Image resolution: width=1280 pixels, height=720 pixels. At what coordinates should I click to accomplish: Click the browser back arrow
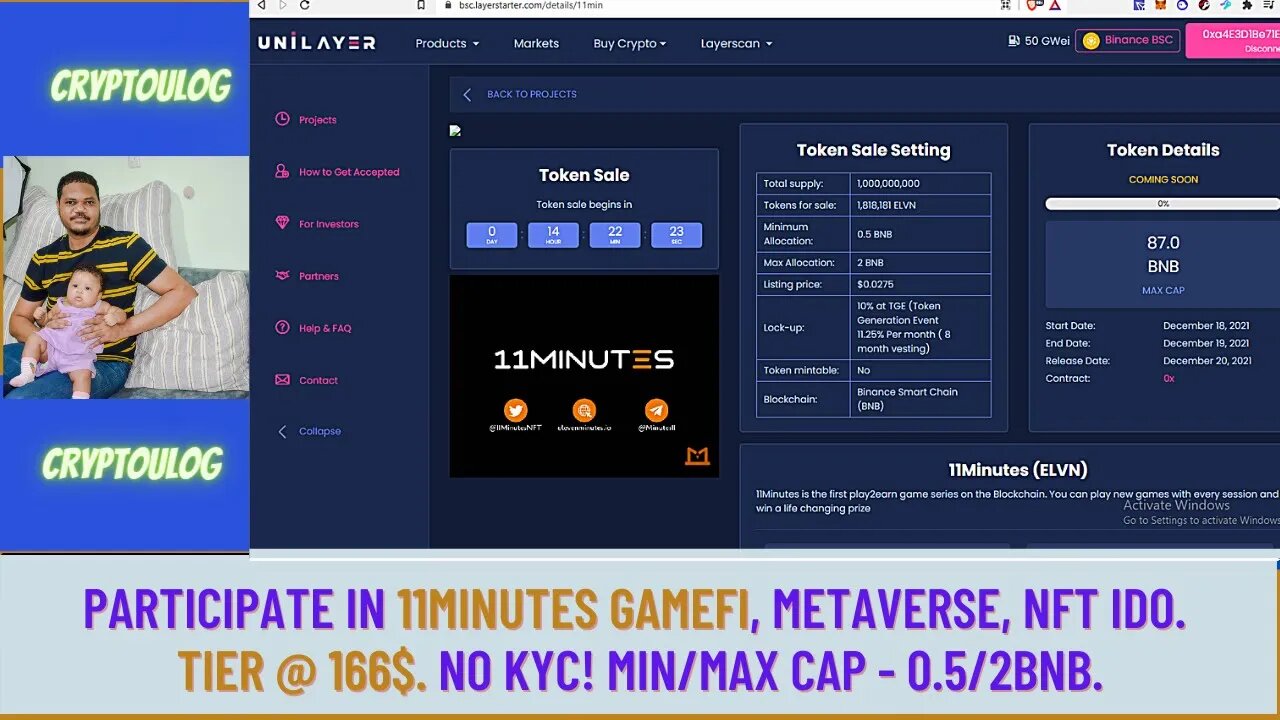[x=261, y=6]
